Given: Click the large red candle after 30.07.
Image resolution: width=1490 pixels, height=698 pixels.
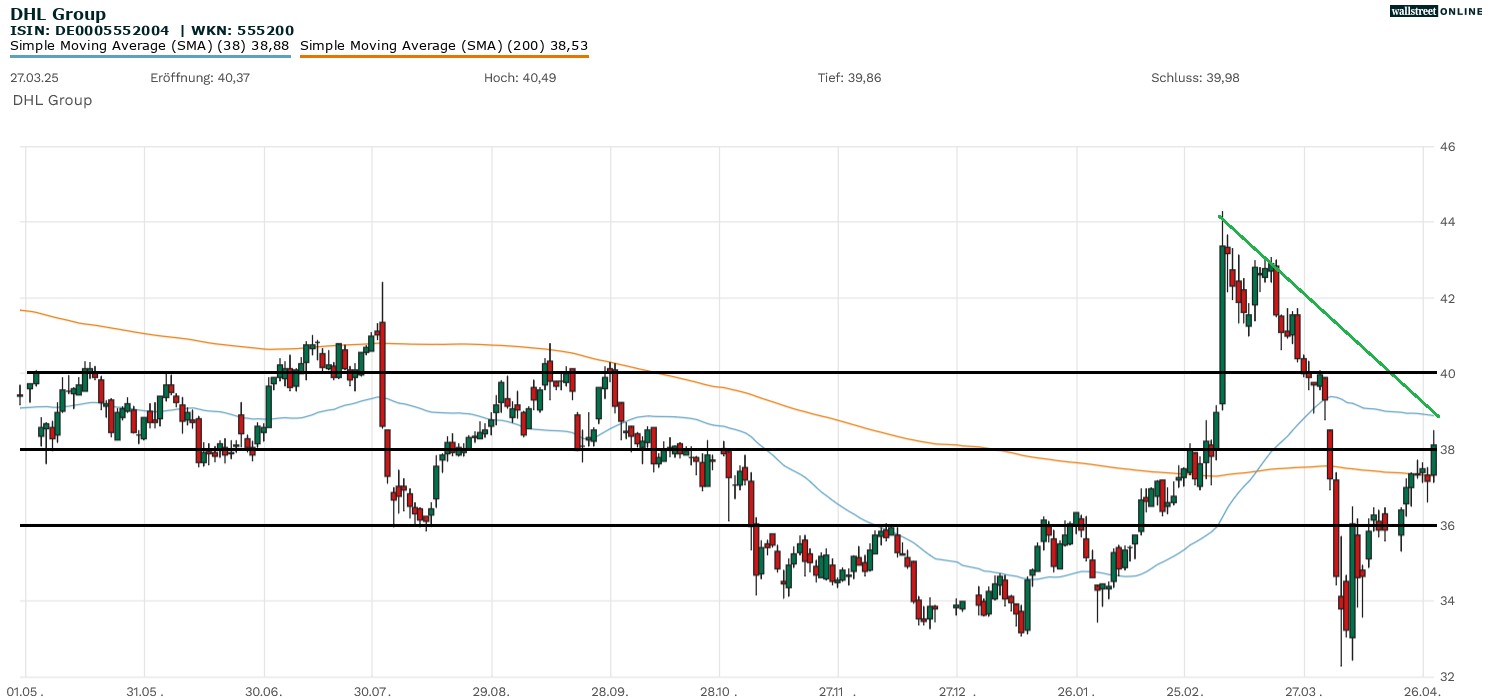Looking at the screenshot, I should coord(381,372).
